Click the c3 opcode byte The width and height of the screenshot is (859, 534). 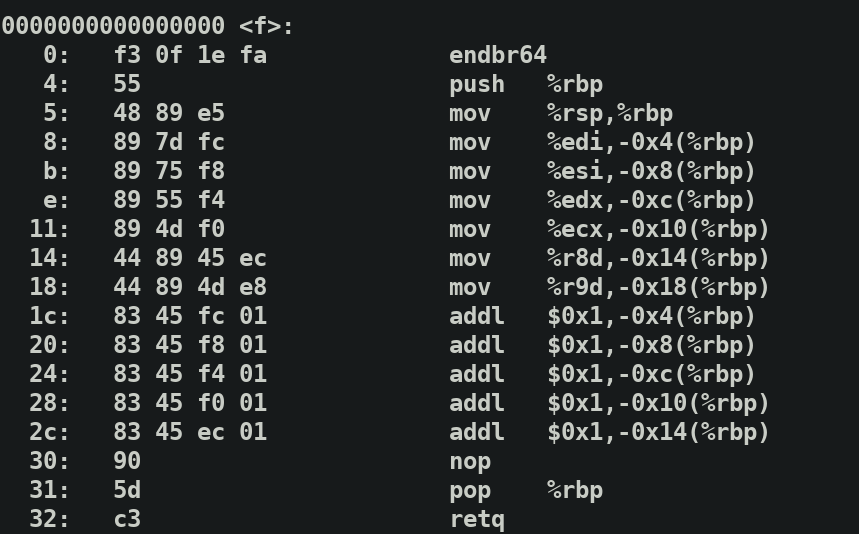tap(127, 519)
